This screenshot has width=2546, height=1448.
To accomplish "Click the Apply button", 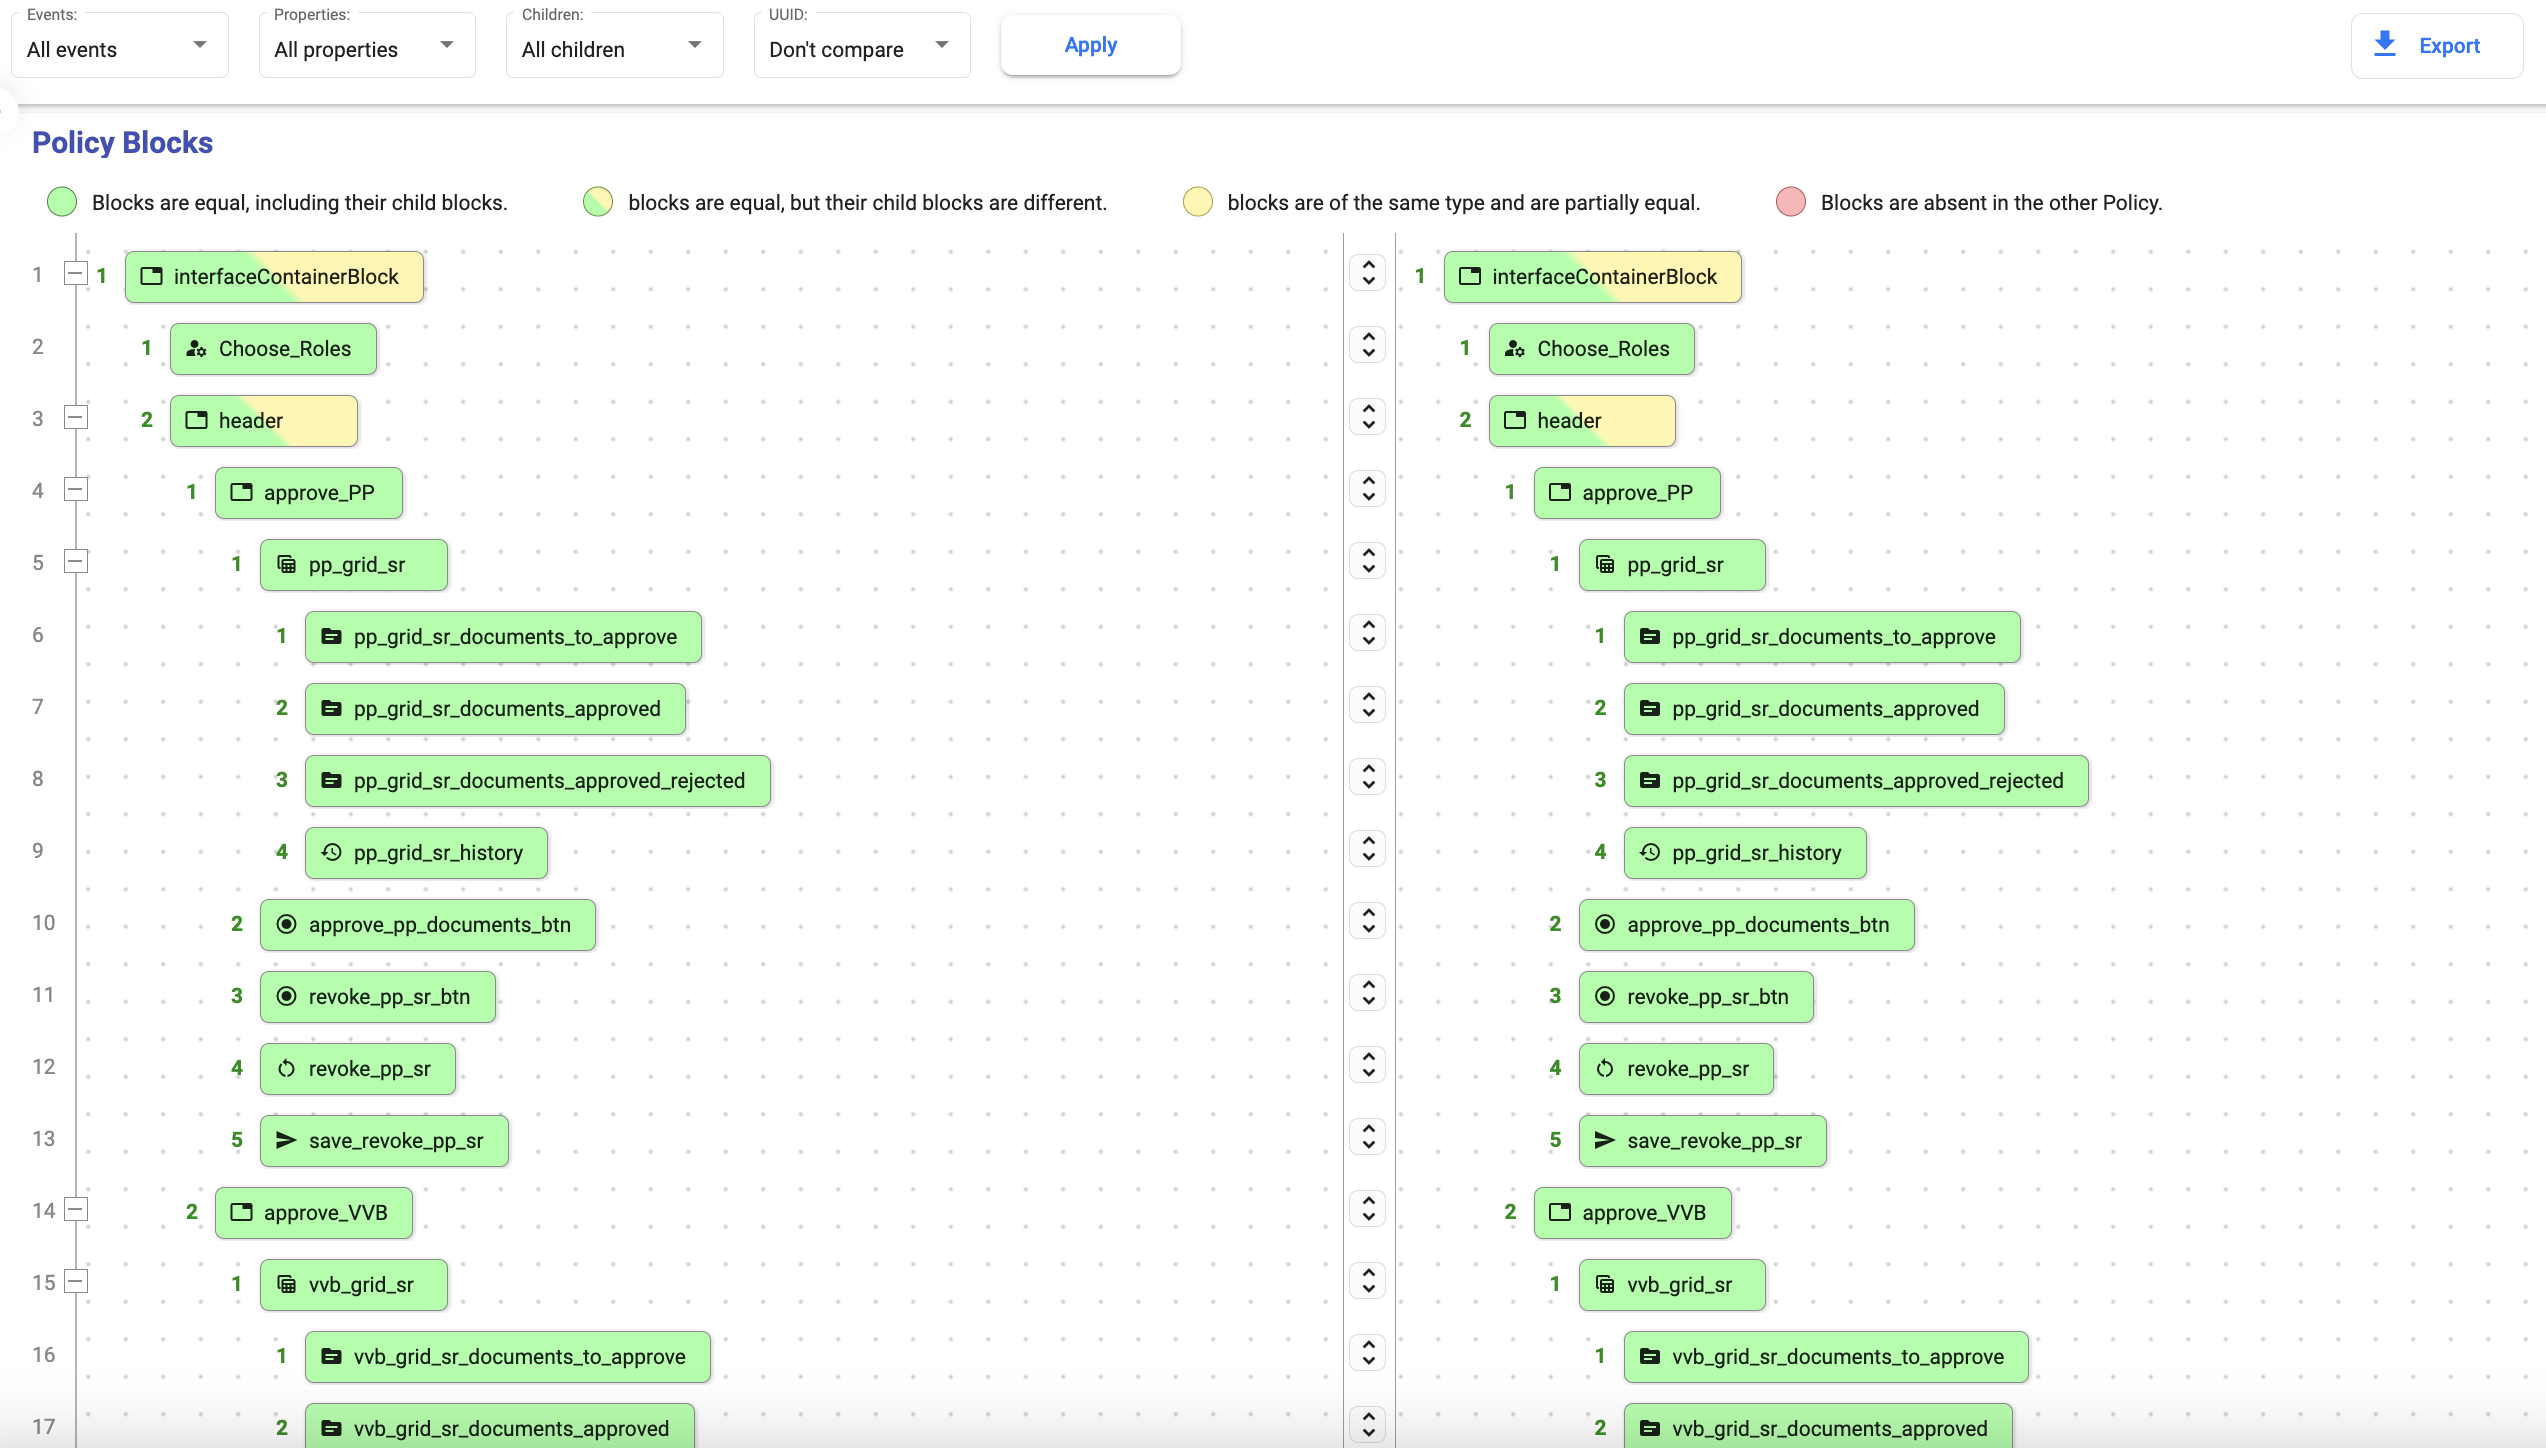I will 1090,45.
